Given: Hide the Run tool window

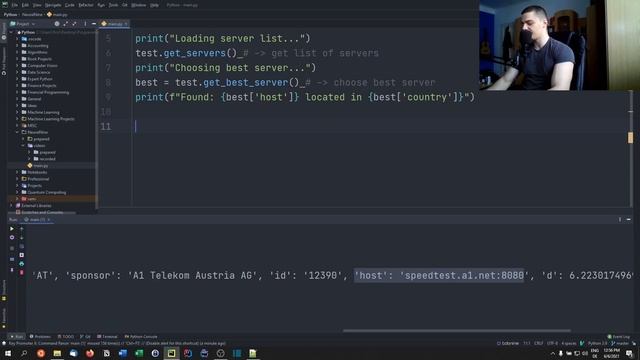Looking at the screenshot, I should (629, 220).
